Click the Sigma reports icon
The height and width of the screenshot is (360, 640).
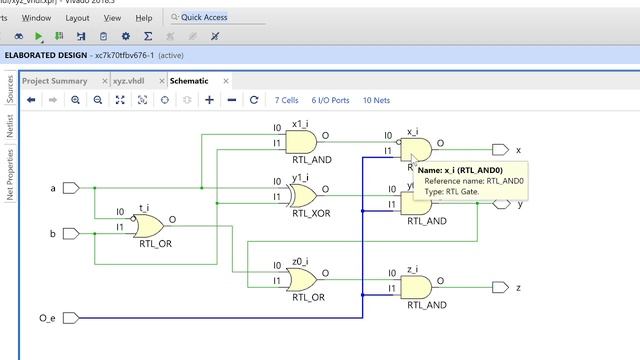[x=148, y=36]
